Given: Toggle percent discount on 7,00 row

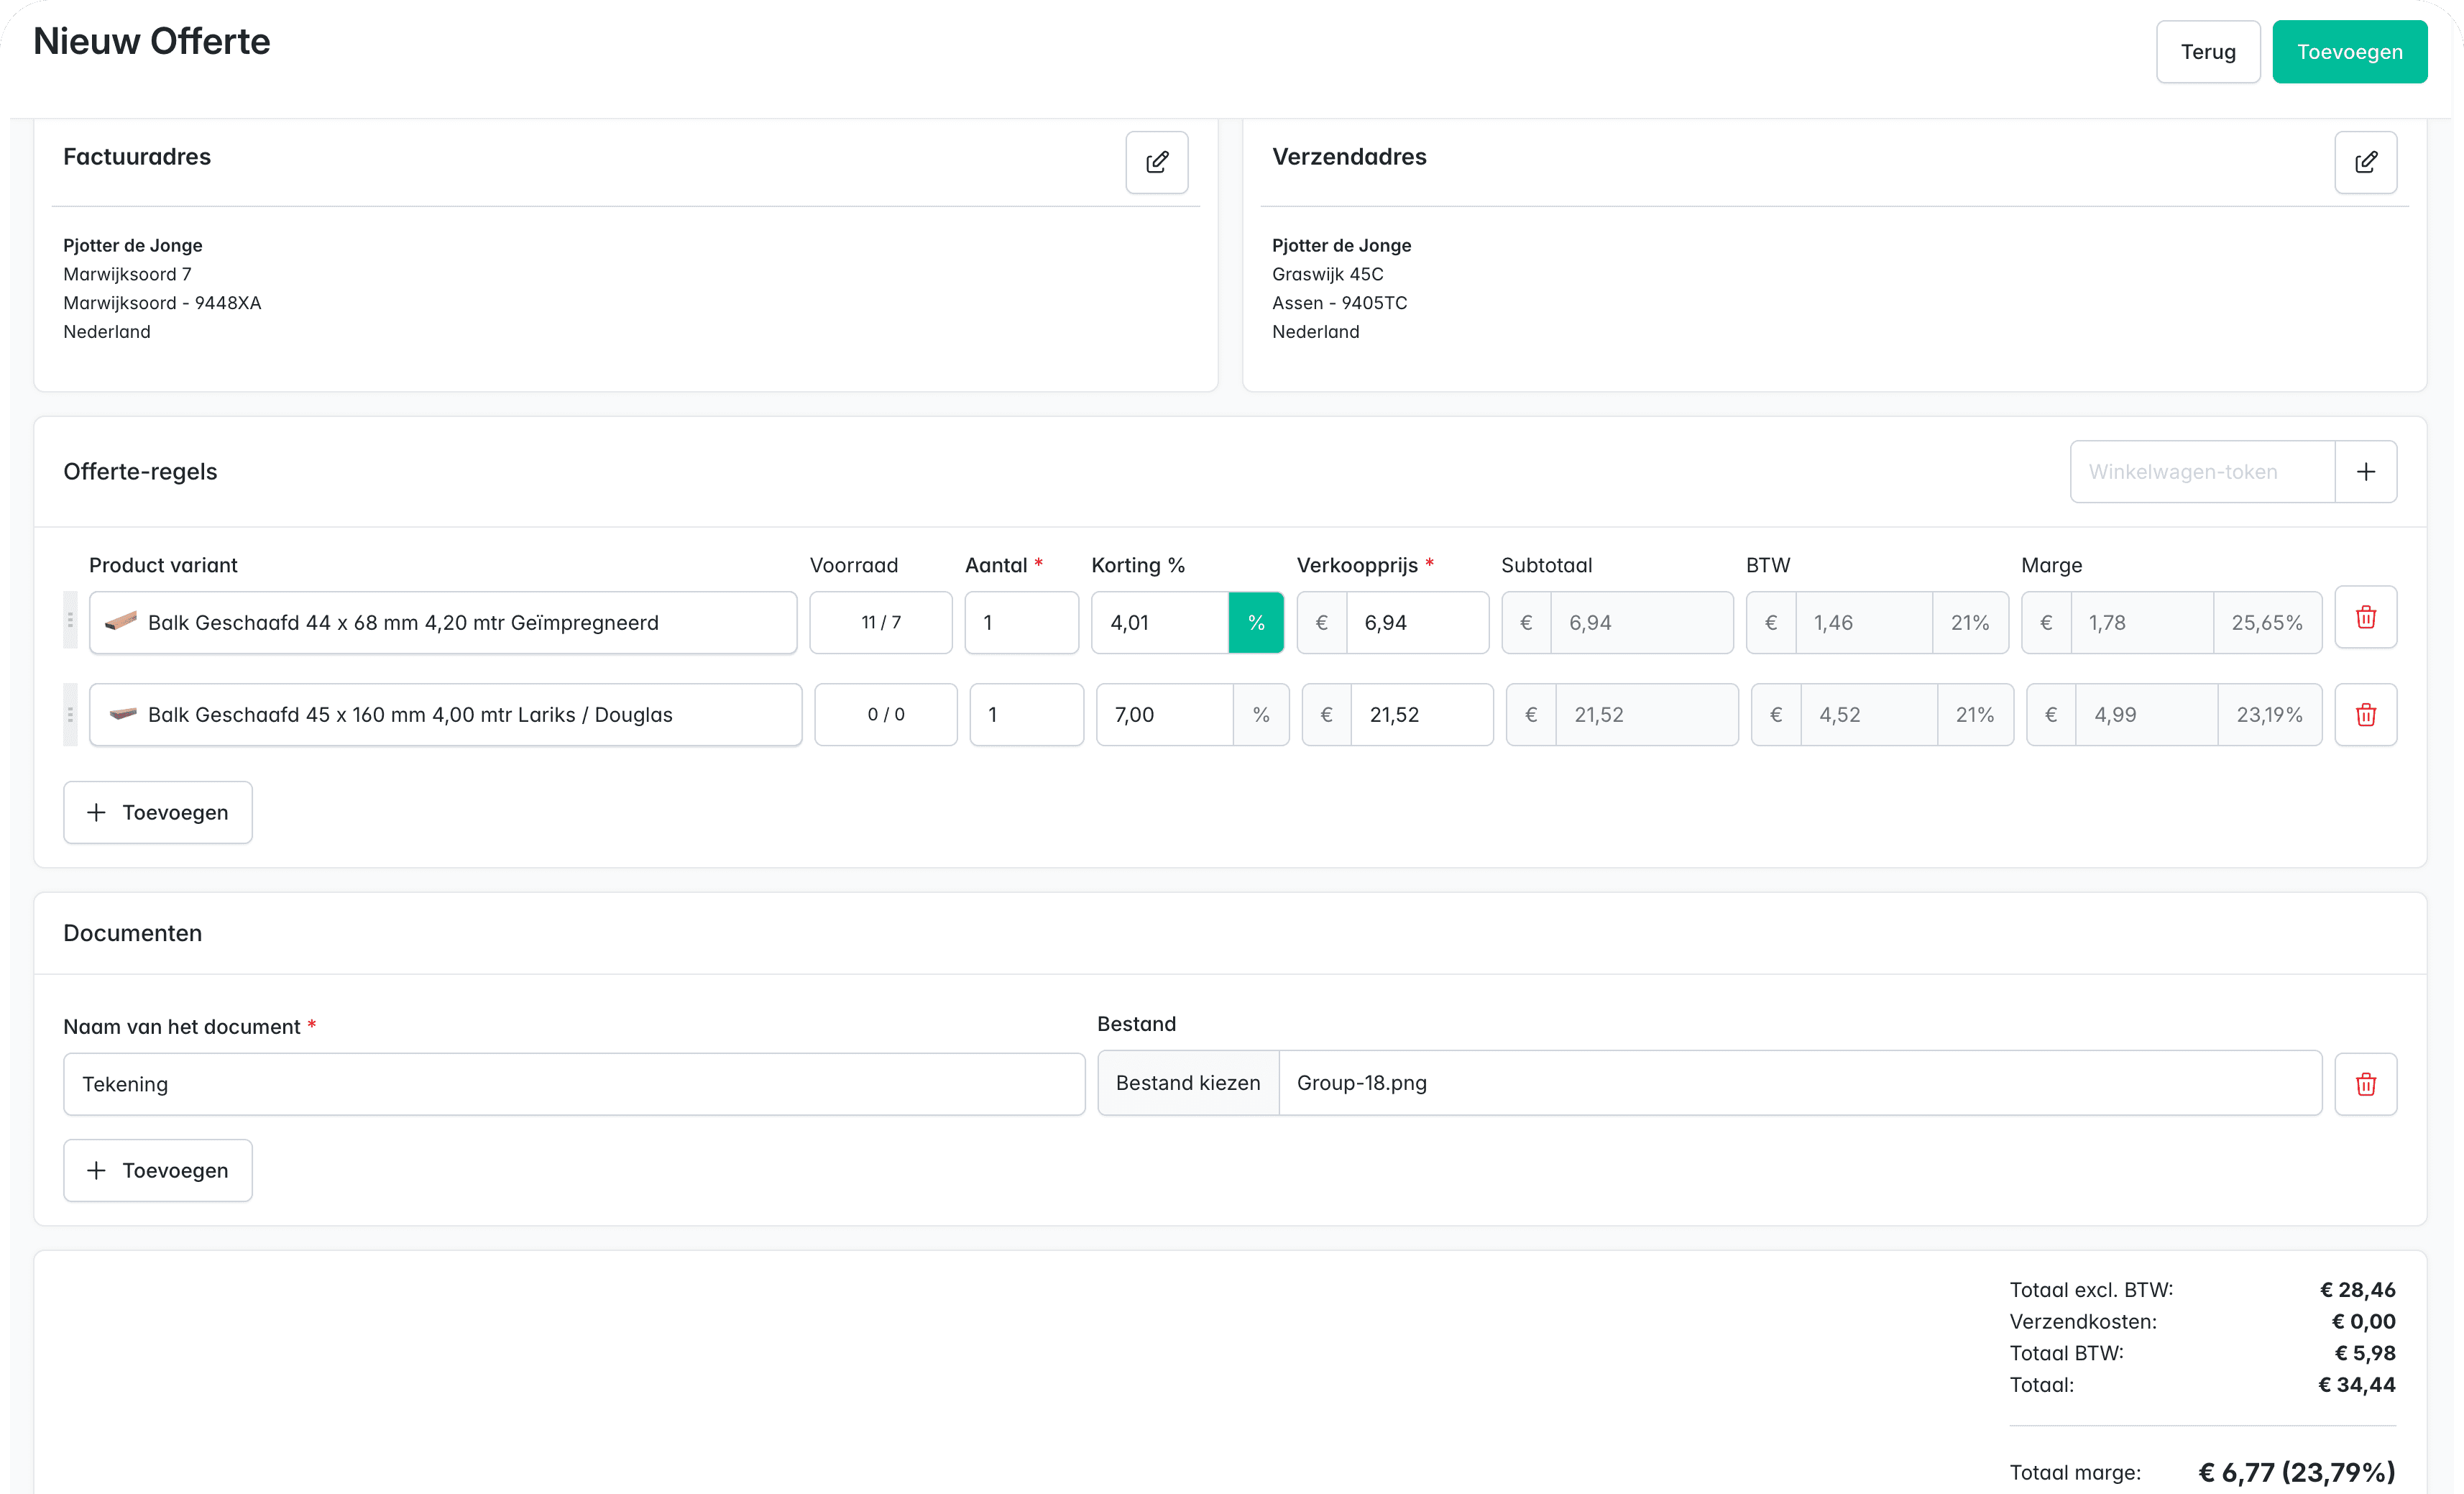Looking at the screenshot, I should coord(1261,715).
